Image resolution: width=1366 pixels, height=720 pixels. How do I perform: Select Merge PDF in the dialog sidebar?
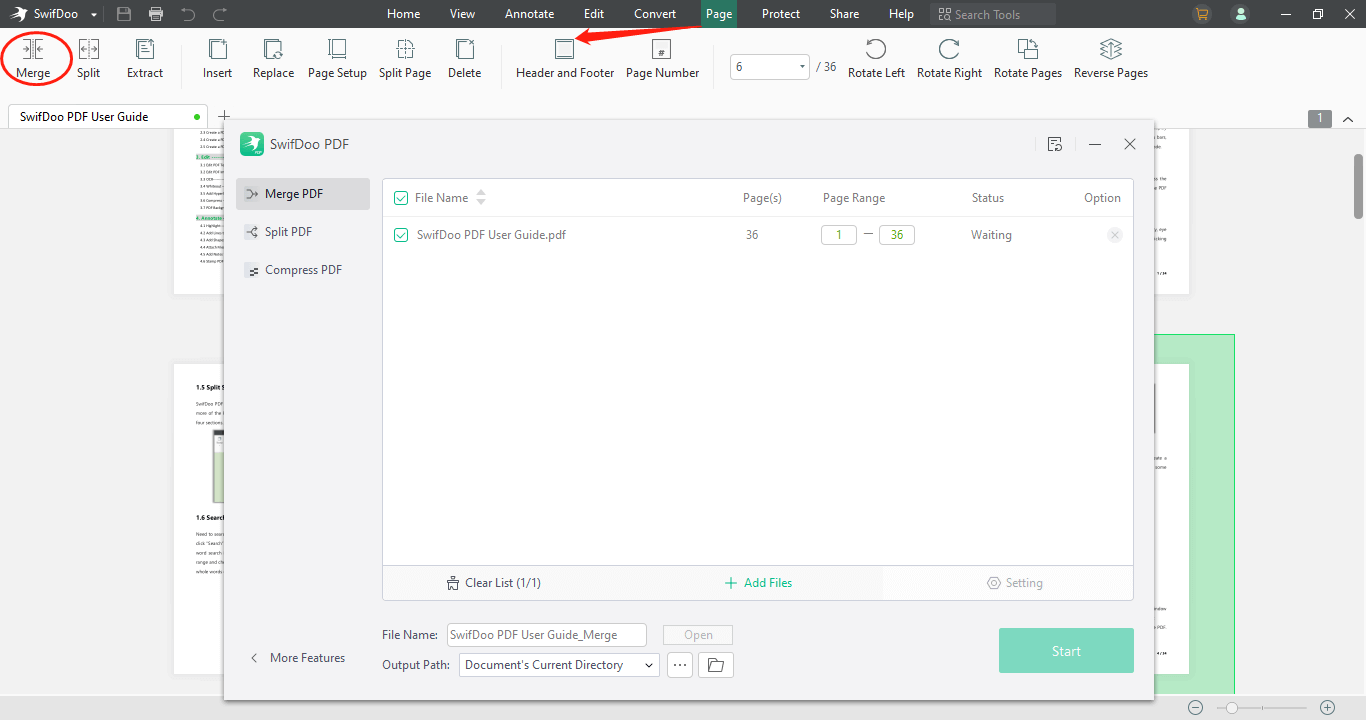(x=303, y=194)
